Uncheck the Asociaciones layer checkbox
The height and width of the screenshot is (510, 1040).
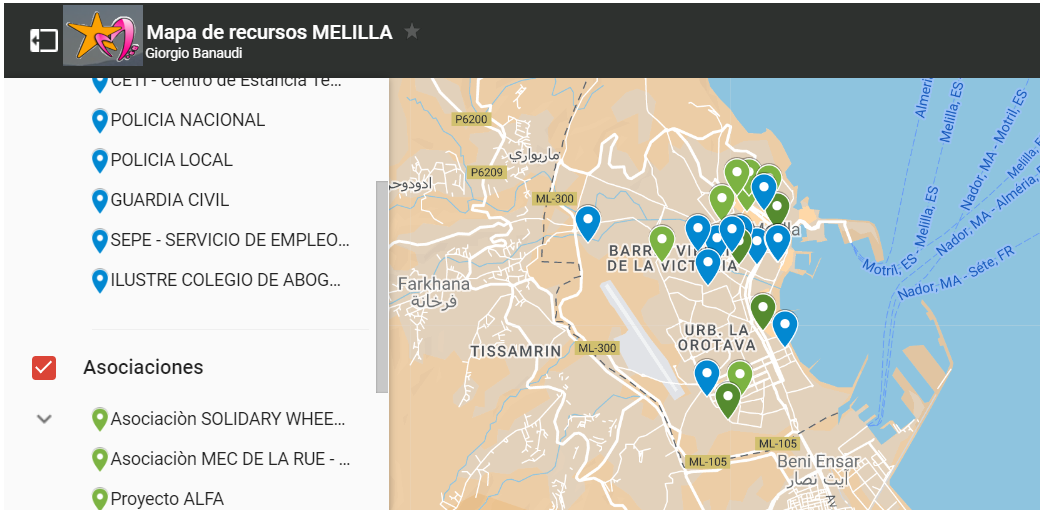coord(44,367)
